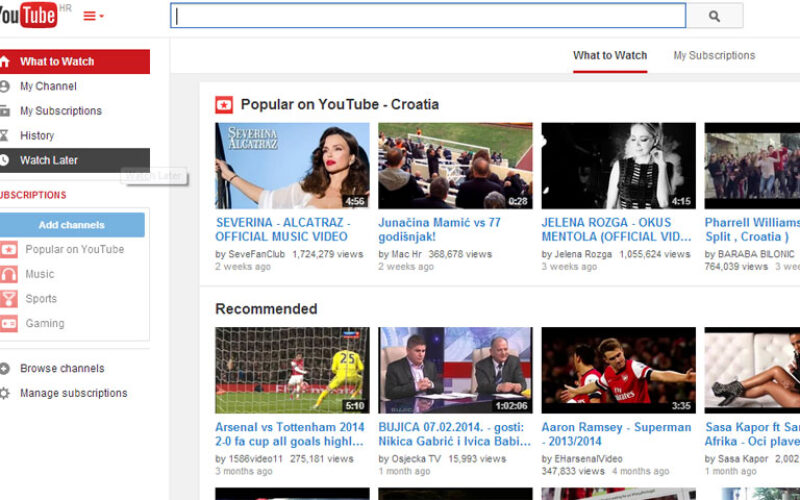Select the What to Watch tab
The width and height of the screenshot is (800, 500).
click(x=610, y=56)
